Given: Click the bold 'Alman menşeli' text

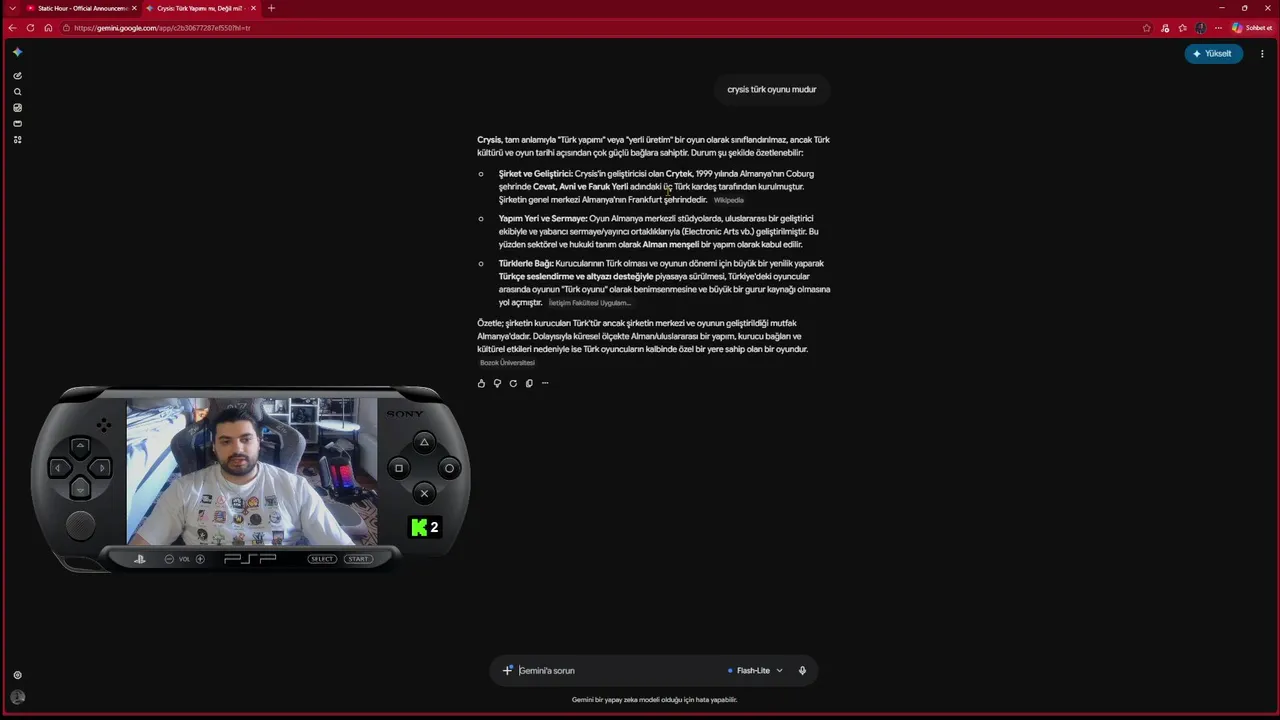Looking at the screenshot, I should point(671,245).
